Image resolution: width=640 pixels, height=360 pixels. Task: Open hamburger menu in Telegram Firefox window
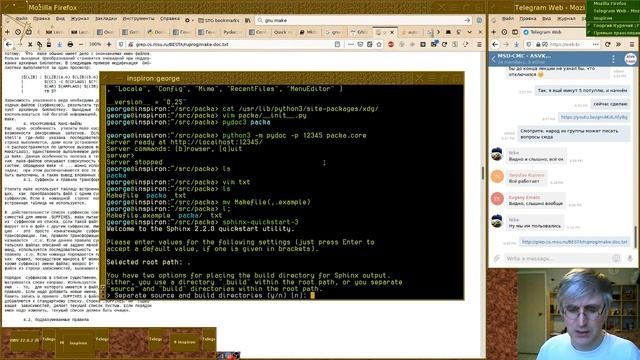click(x=631, y=44)
